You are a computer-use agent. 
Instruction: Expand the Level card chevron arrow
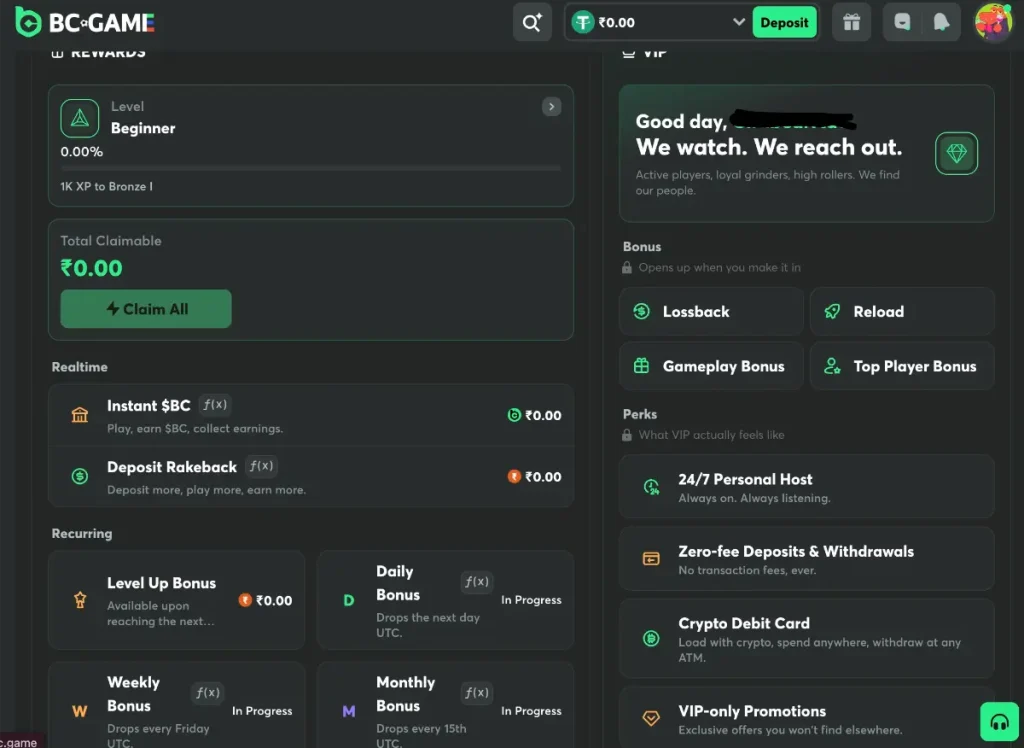(551, 106)
